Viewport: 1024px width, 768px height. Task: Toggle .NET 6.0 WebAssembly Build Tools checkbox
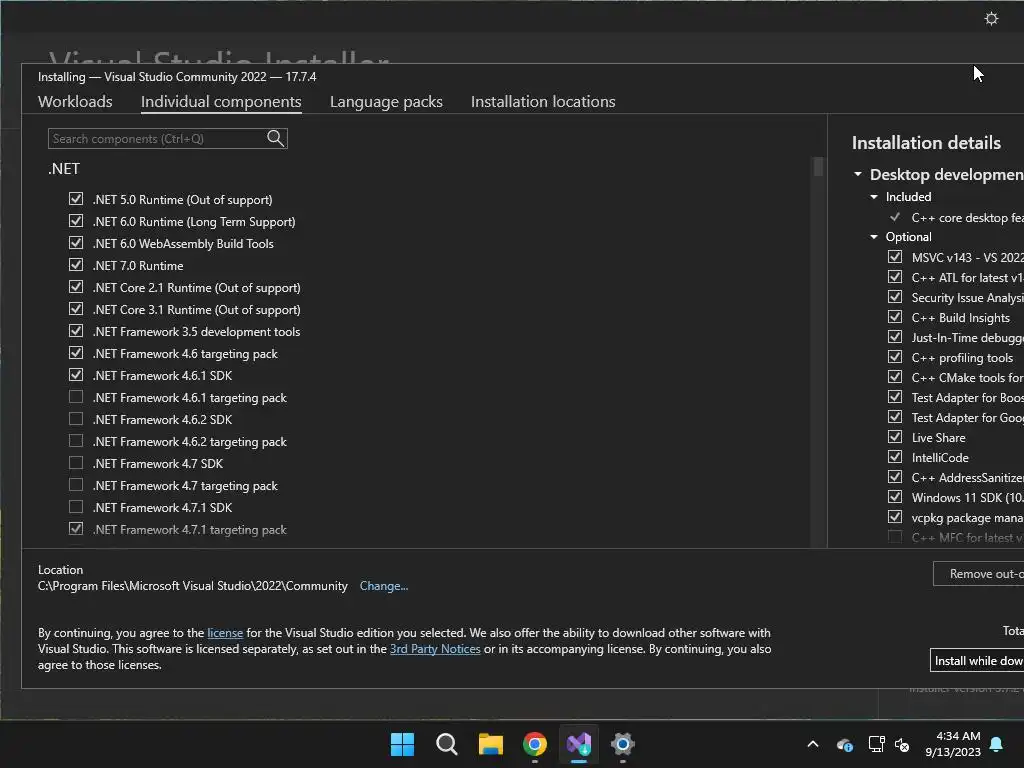pos(76,243)
